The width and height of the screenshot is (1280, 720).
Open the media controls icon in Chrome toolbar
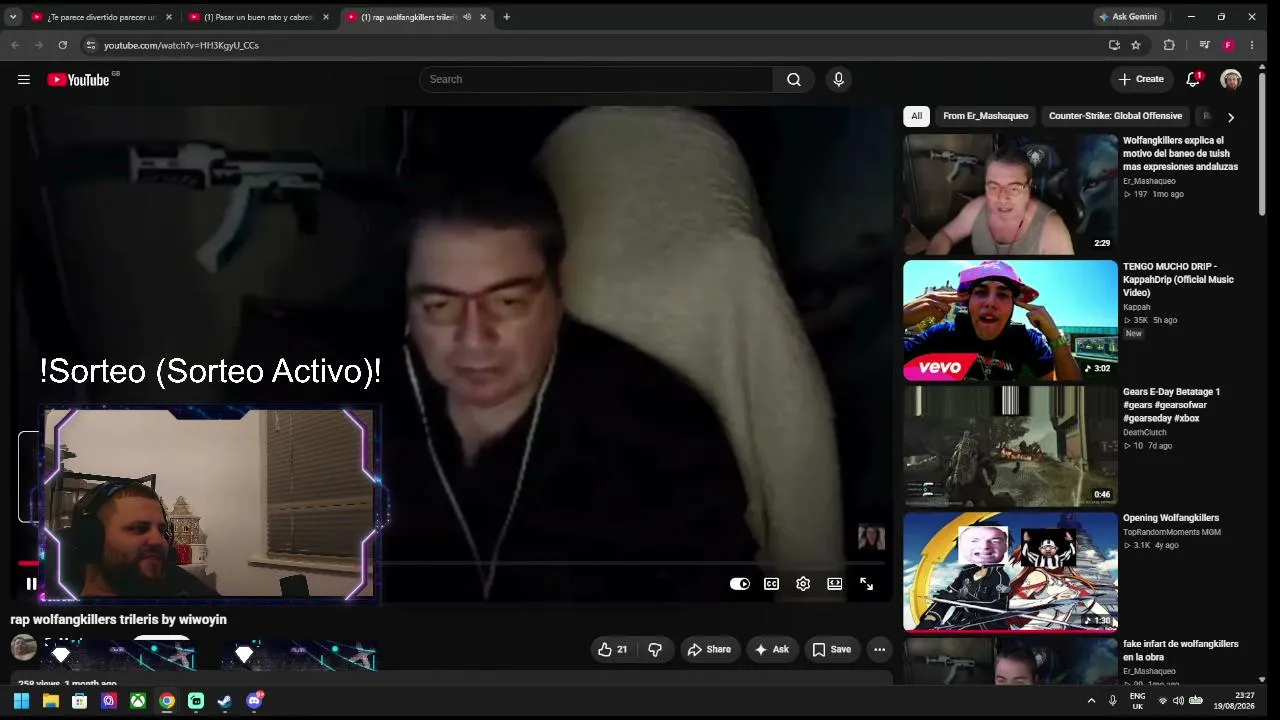1204,45
